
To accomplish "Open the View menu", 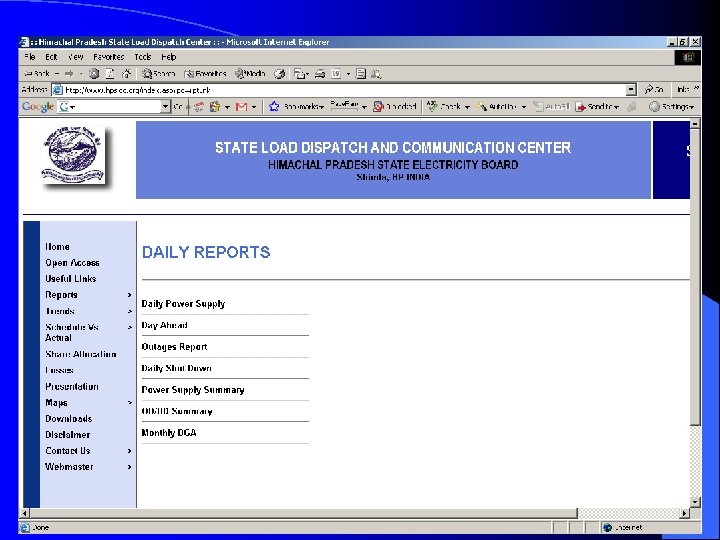I will [76, 57].
